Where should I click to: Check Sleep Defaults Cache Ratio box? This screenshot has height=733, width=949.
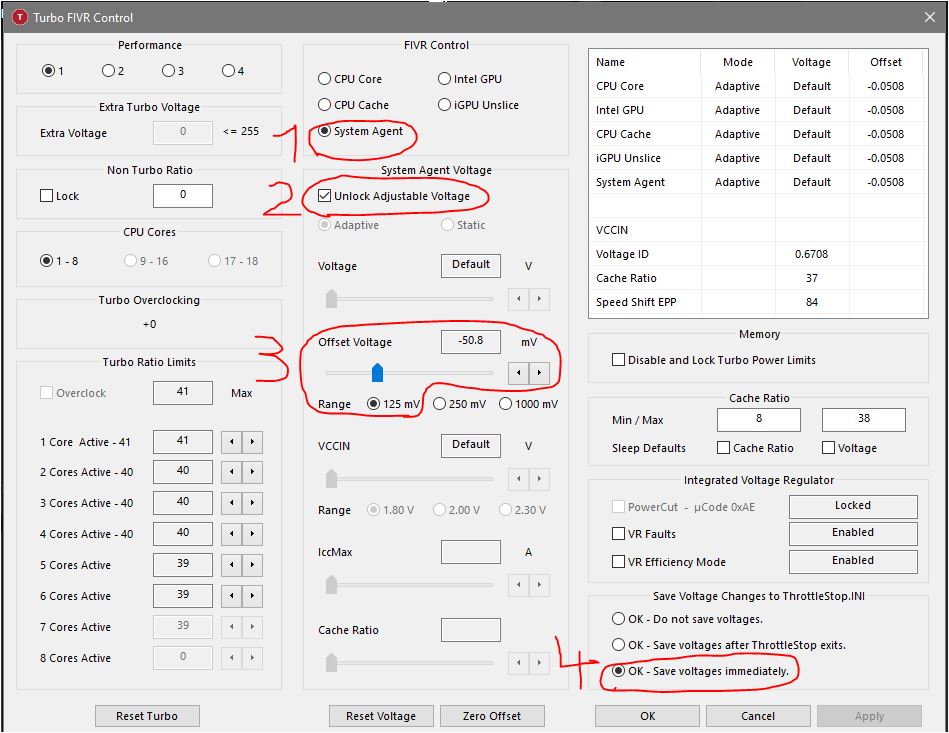[x=755, y=448]
